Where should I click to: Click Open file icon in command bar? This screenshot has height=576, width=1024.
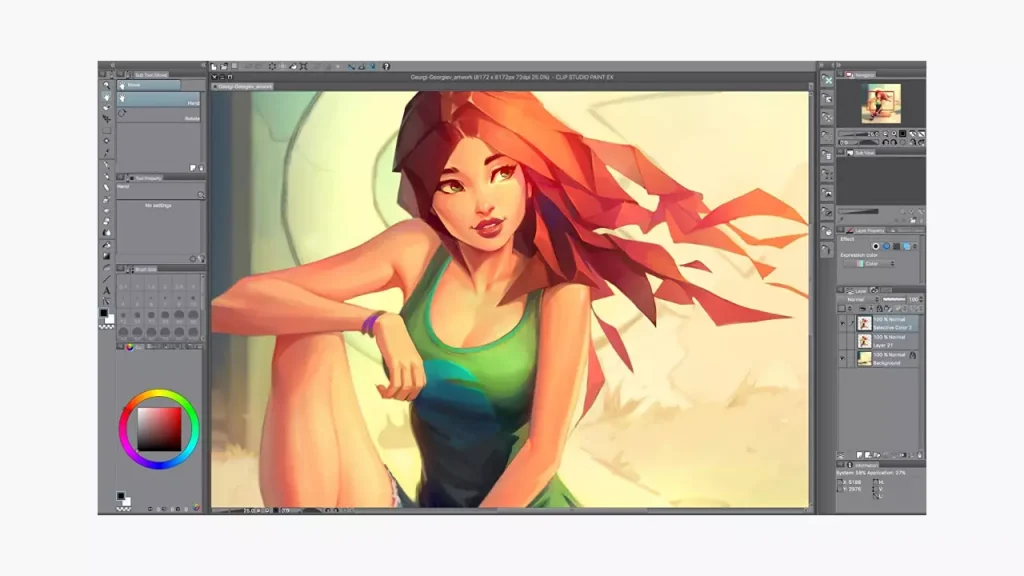click(224, 67)
